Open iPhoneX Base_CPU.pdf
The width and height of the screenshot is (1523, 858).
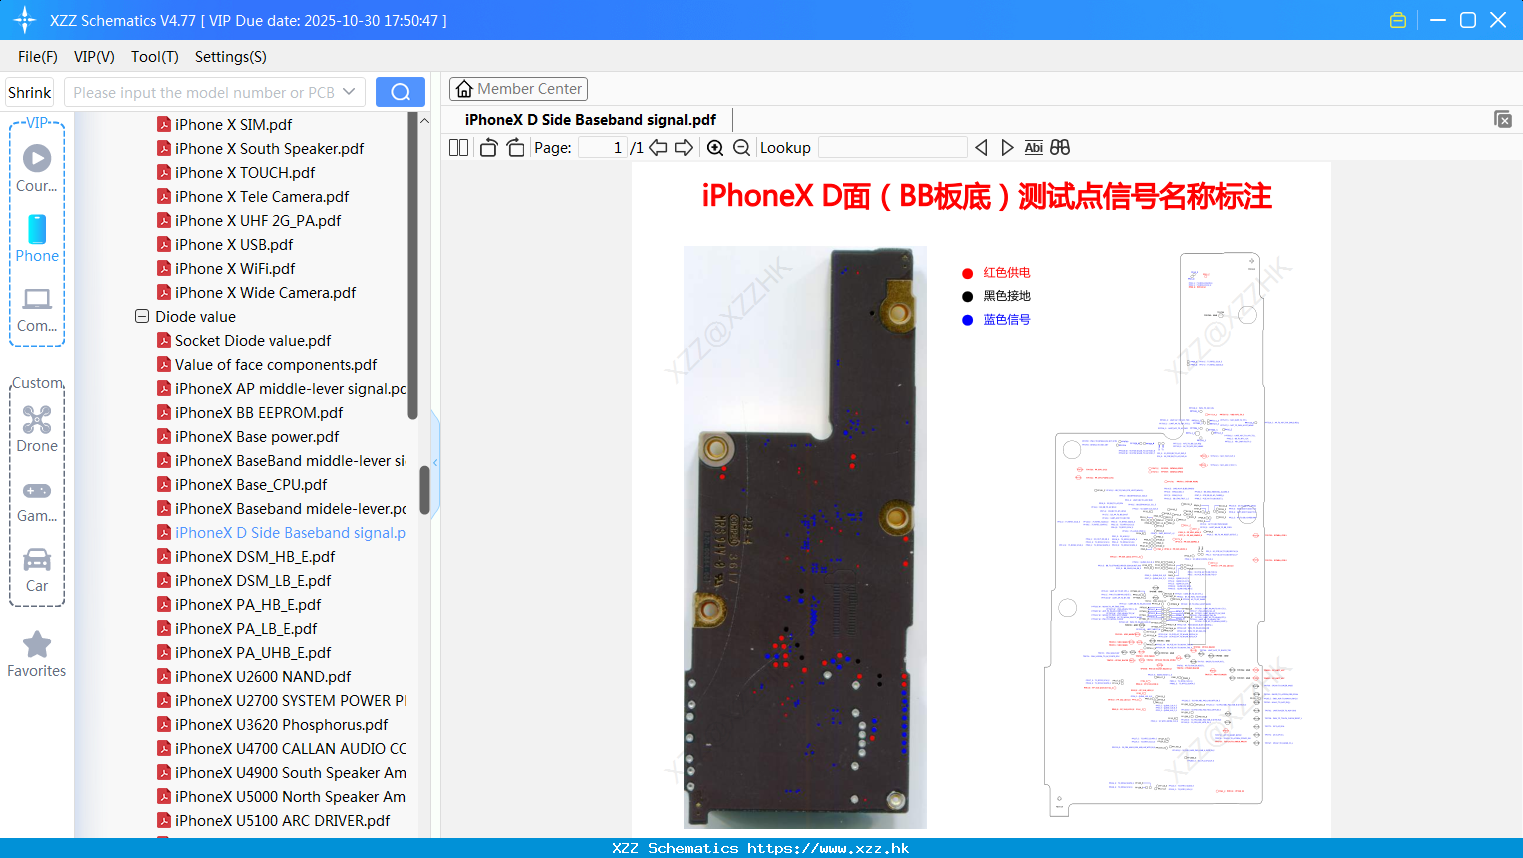(251, 484)
